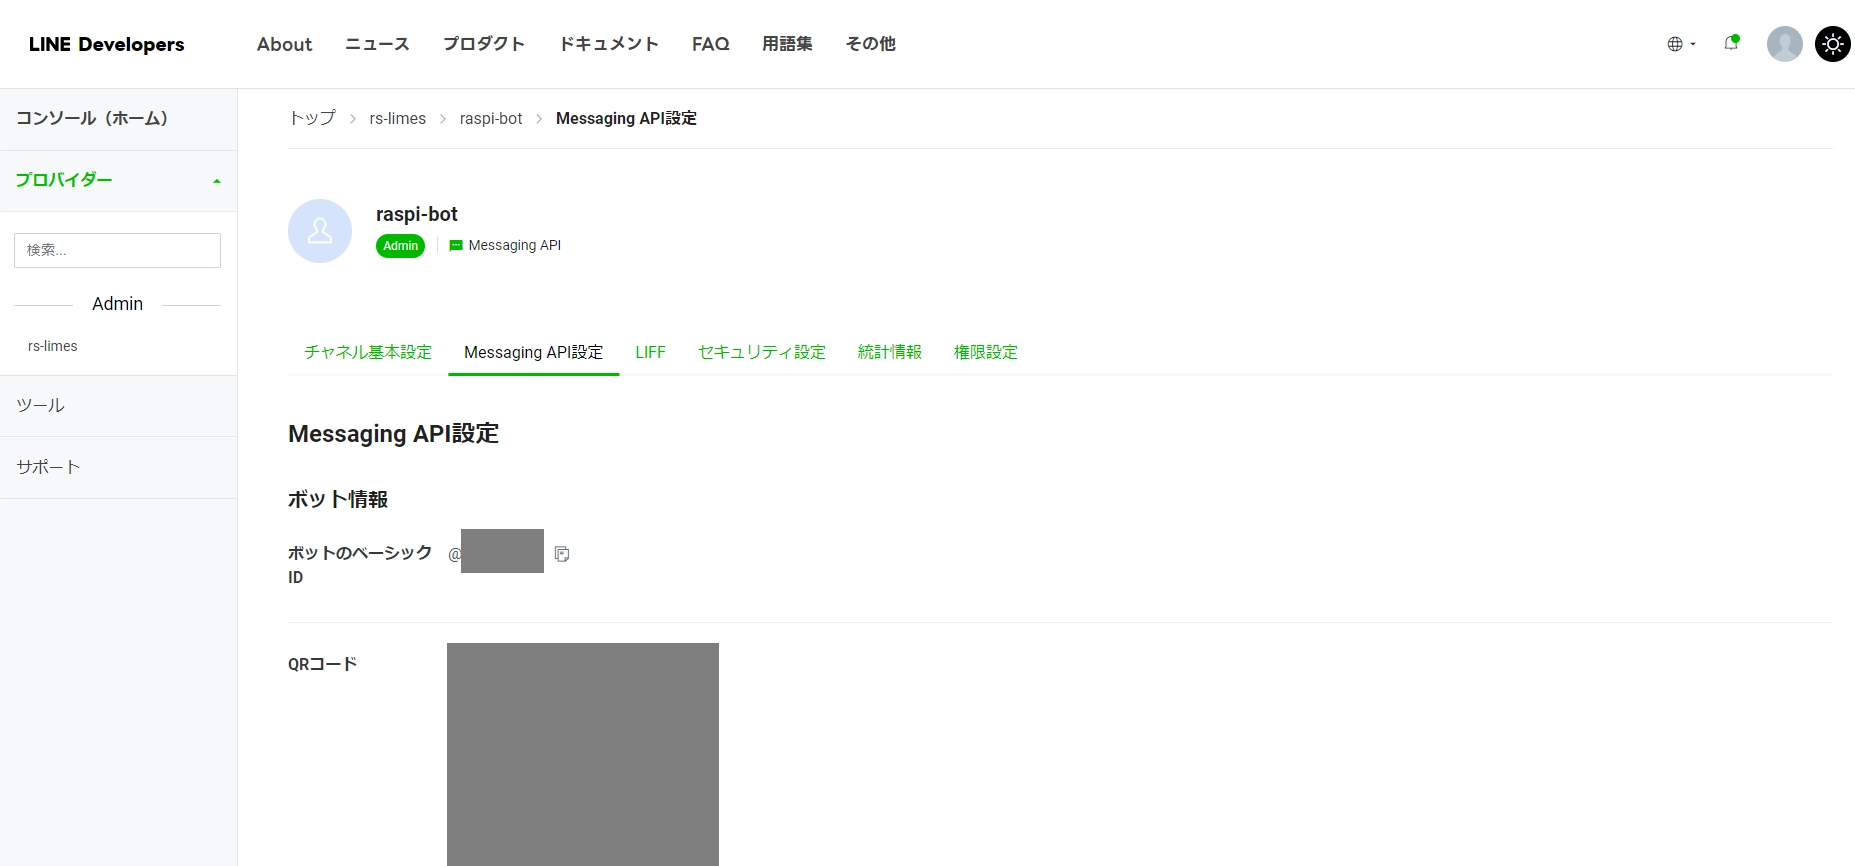Open the その他 navigation link
The image size is (1855, 866).
point(870,44)
